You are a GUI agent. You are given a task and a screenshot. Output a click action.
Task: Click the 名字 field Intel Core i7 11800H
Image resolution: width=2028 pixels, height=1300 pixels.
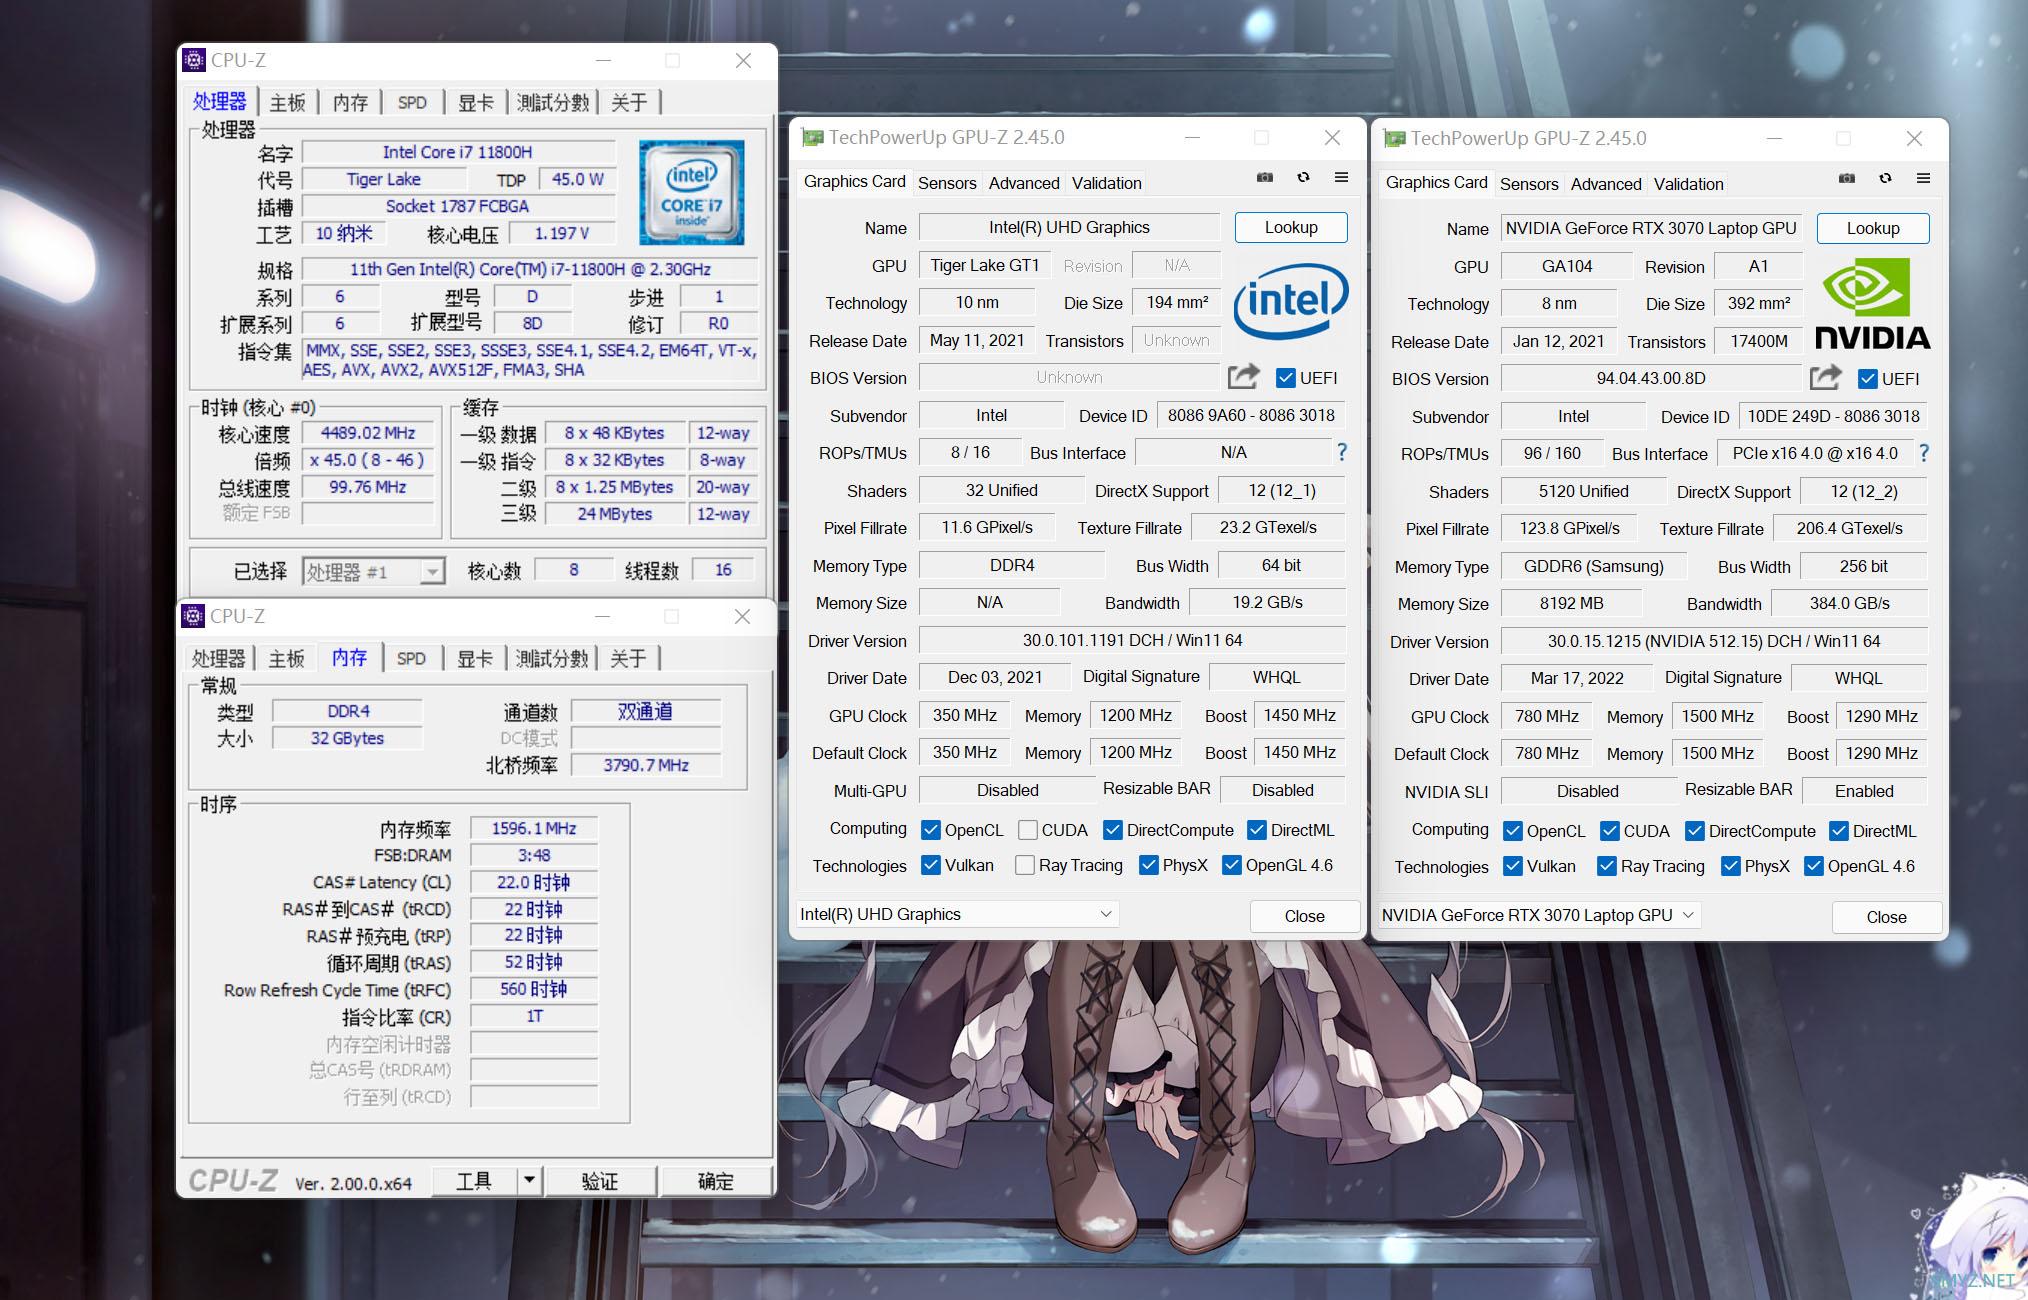(458, 152)
